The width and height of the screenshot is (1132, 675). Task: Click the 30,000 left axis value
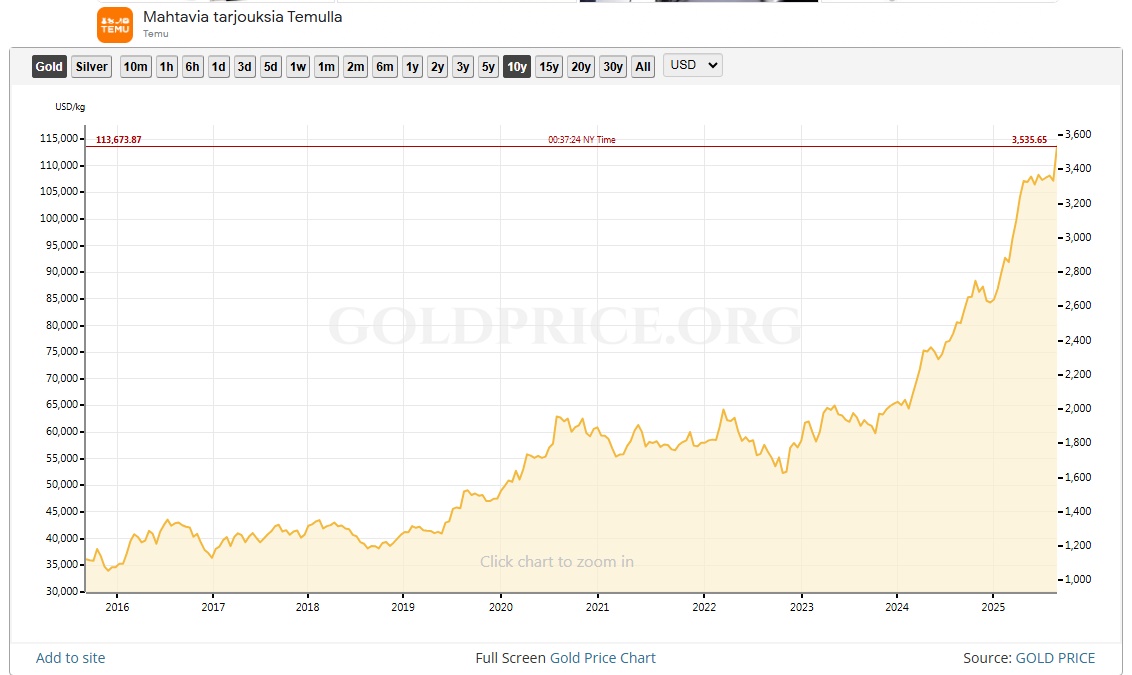coord(61,591)
